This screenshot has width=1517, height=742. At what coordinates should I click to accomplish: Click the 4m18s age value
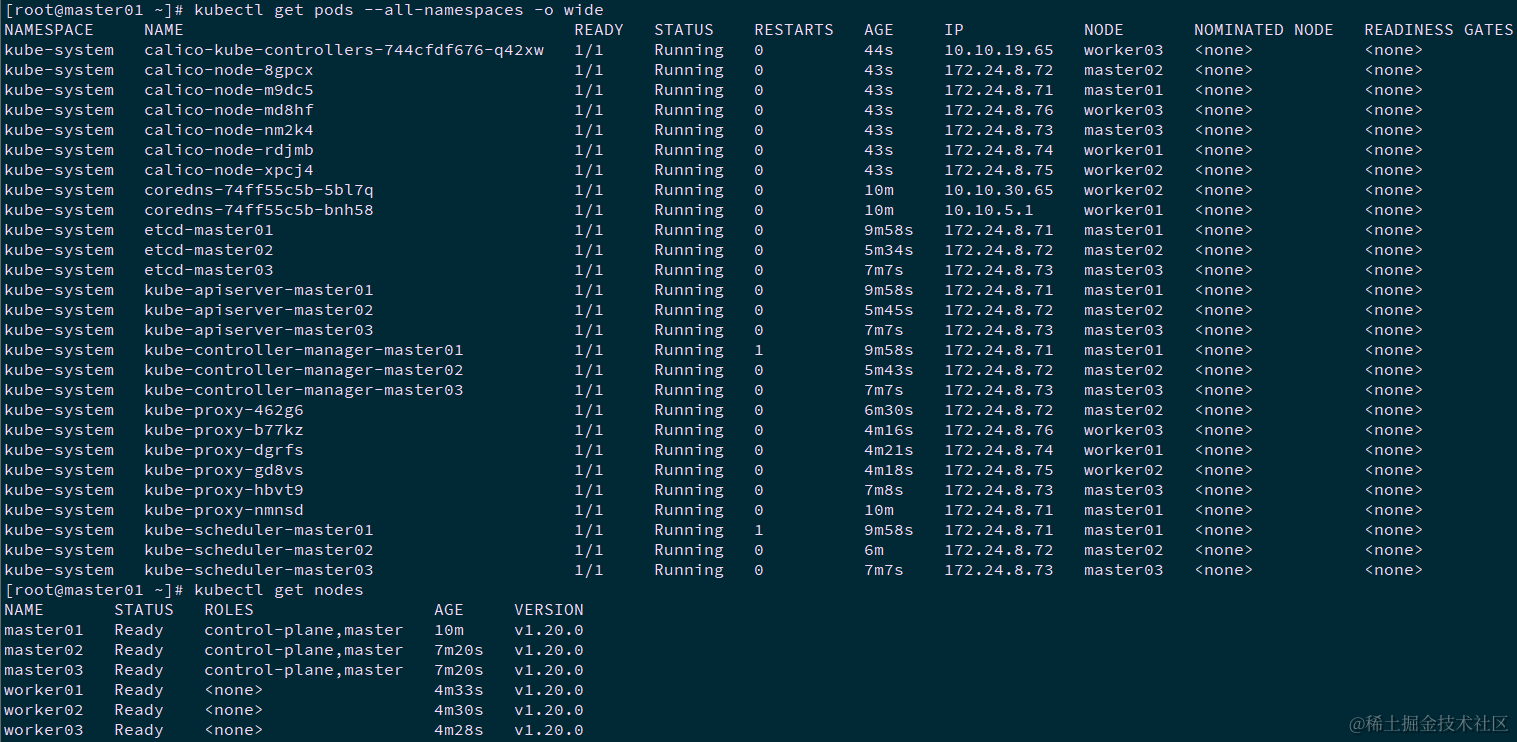point(889,470)
